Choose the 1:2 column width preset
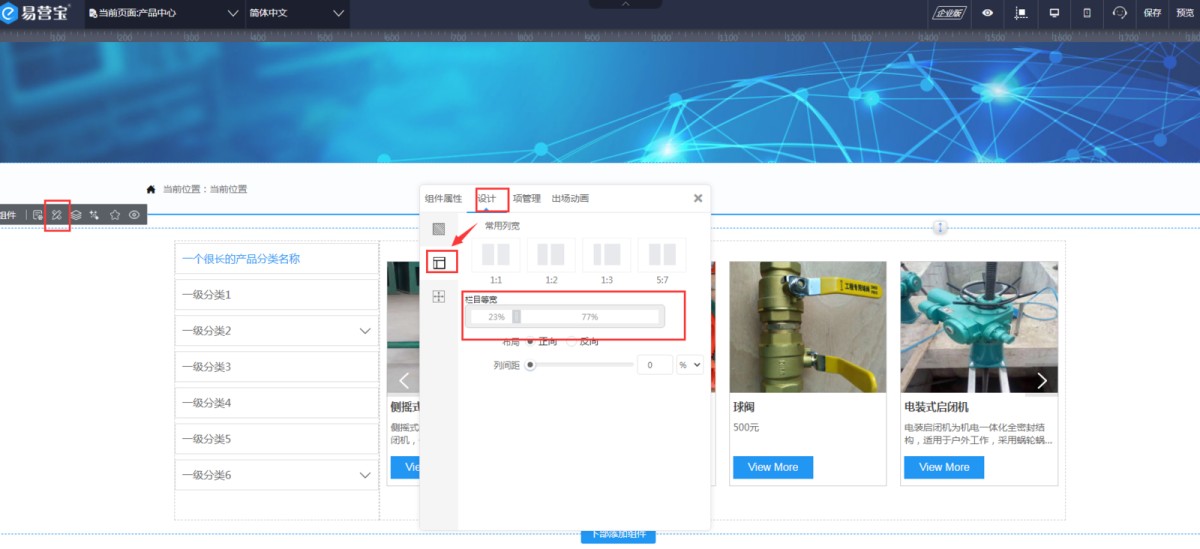Viewport: 1200px width, 549px height. point(552,256)
